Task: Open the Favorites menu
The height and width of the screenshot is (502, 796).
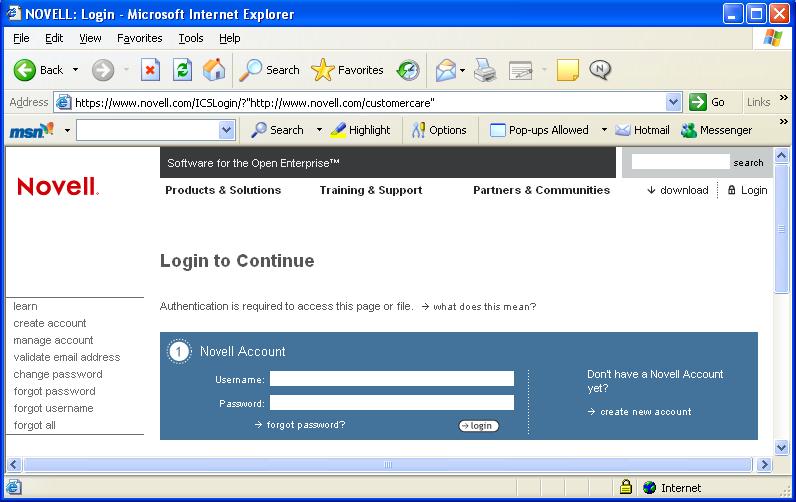Action: [140, 38]
